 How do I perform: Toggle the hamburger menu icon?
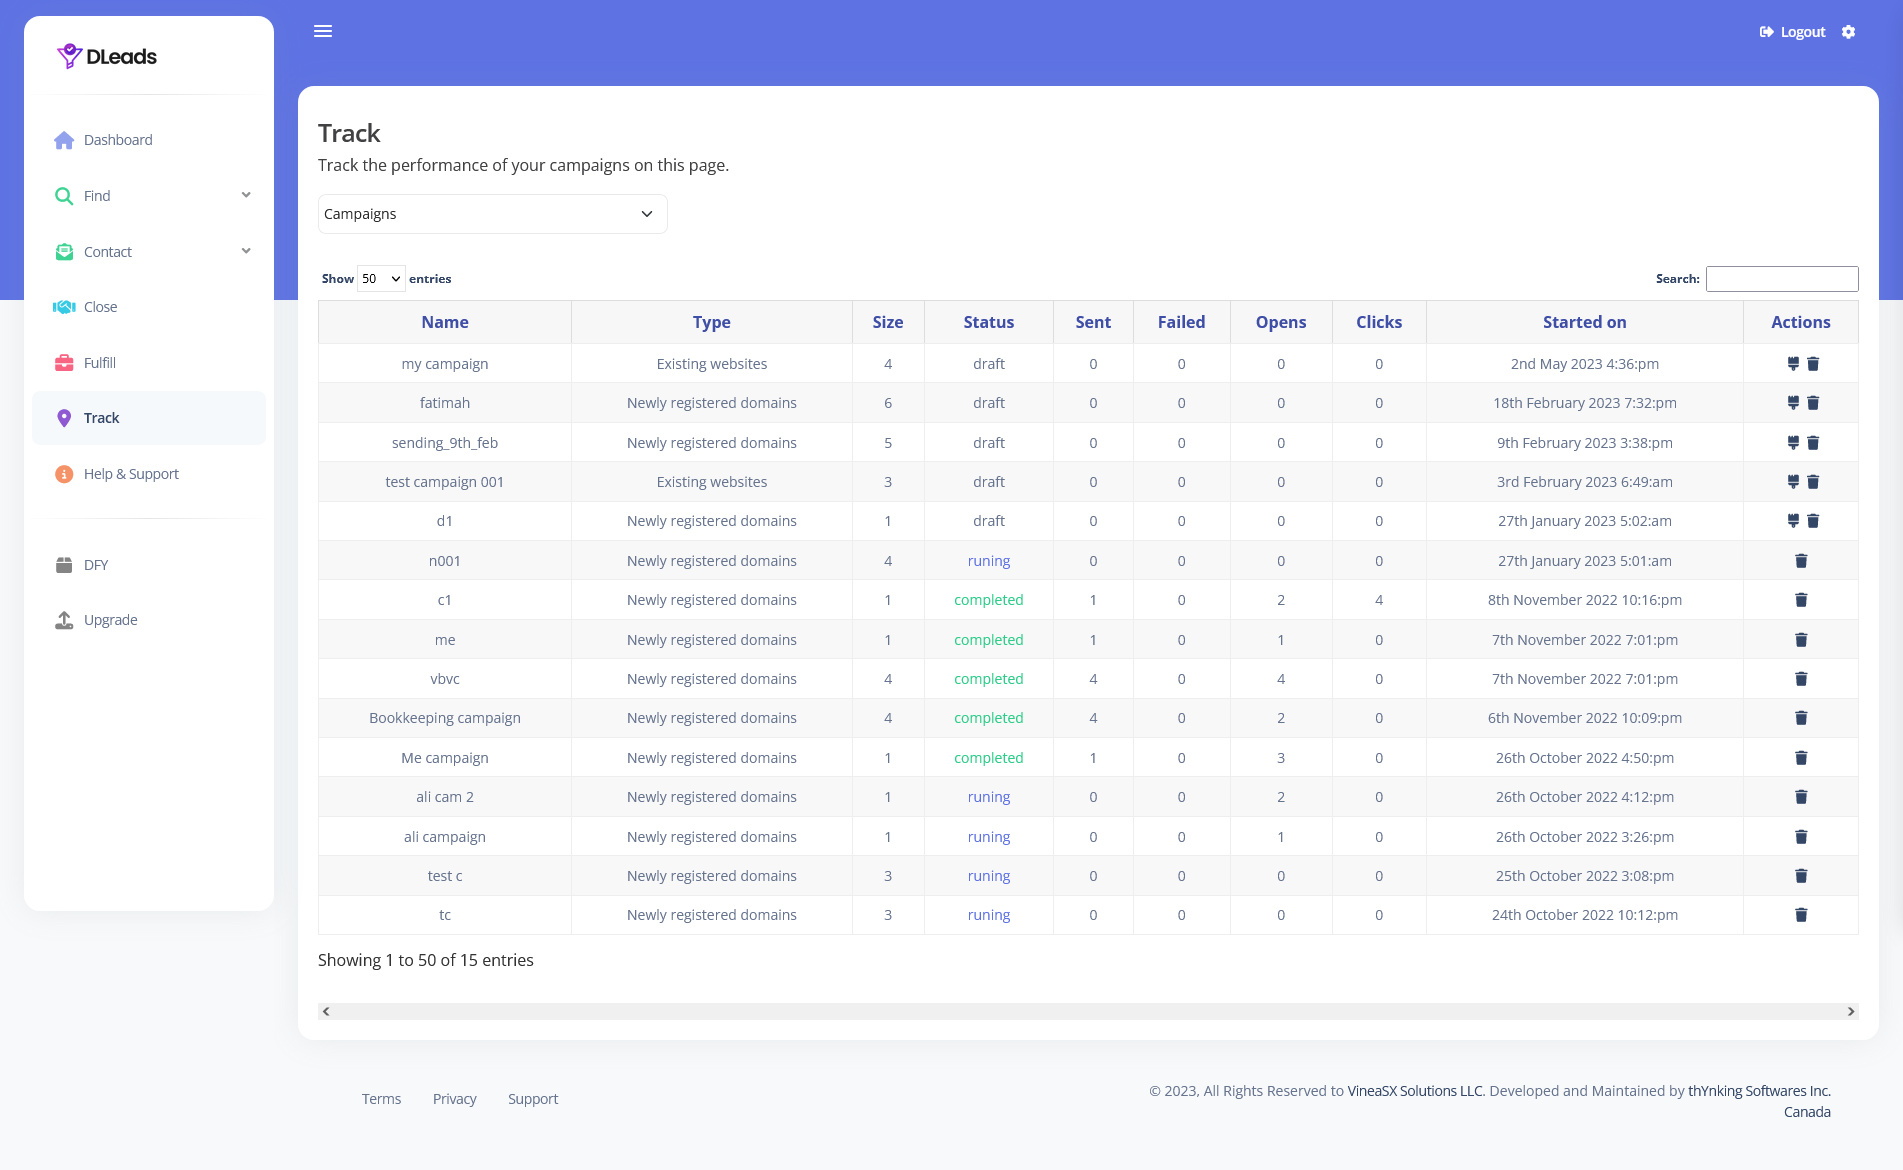coord(323,31)
